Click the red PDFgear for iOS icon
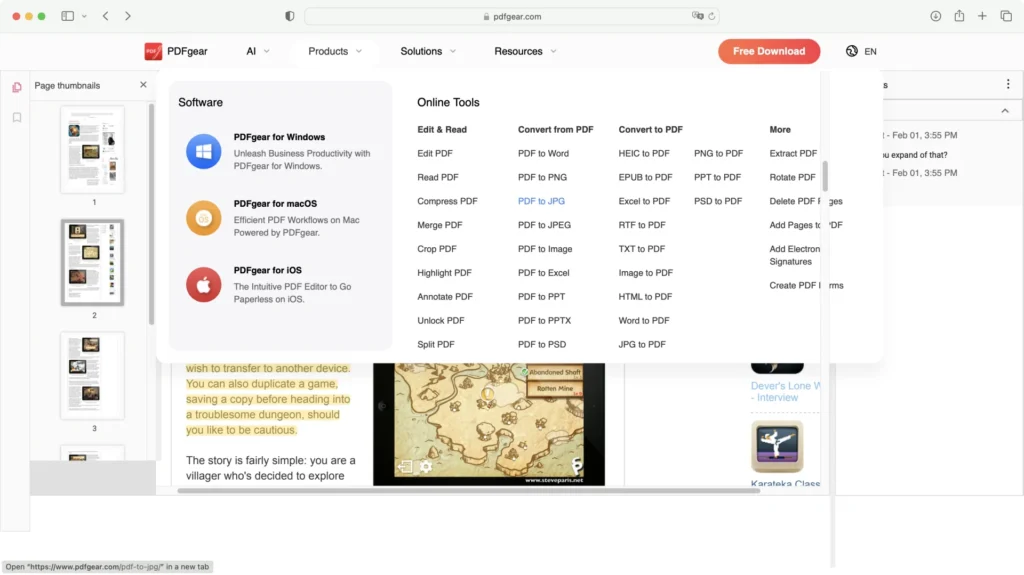This screenshot has width=1024, height=575. tap(203, 285)
